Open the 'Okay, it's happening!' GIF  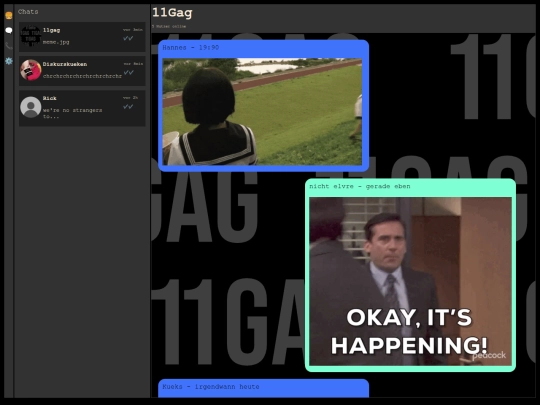(x=410, y=281)
